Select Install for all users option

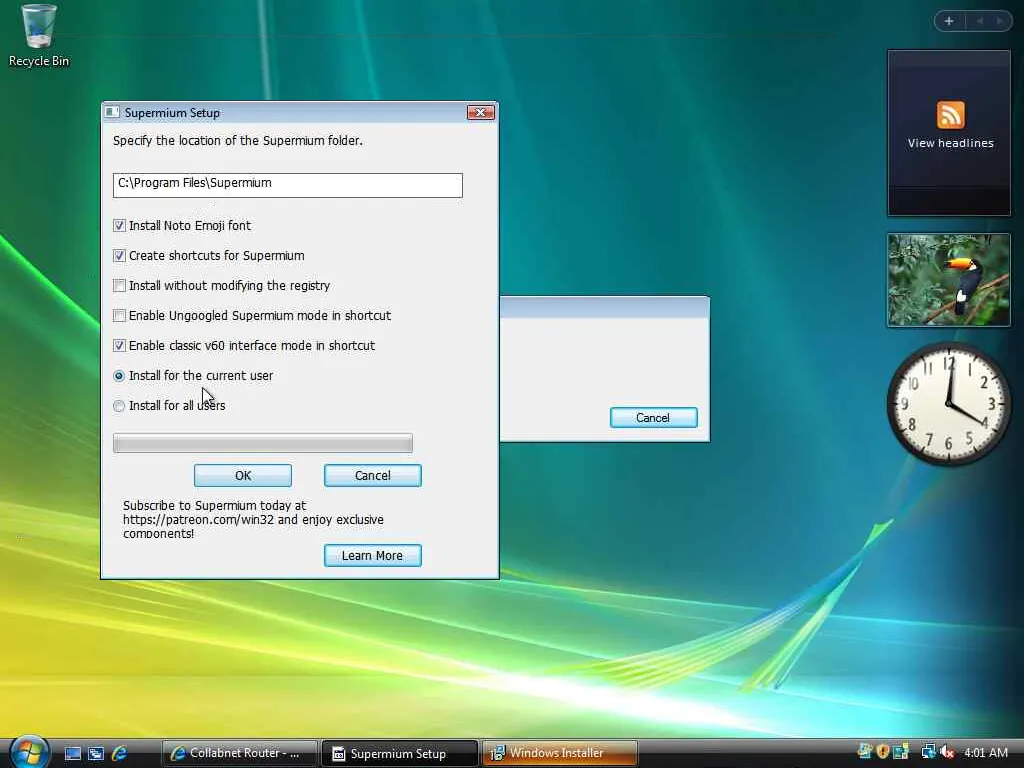pos(119,406)
